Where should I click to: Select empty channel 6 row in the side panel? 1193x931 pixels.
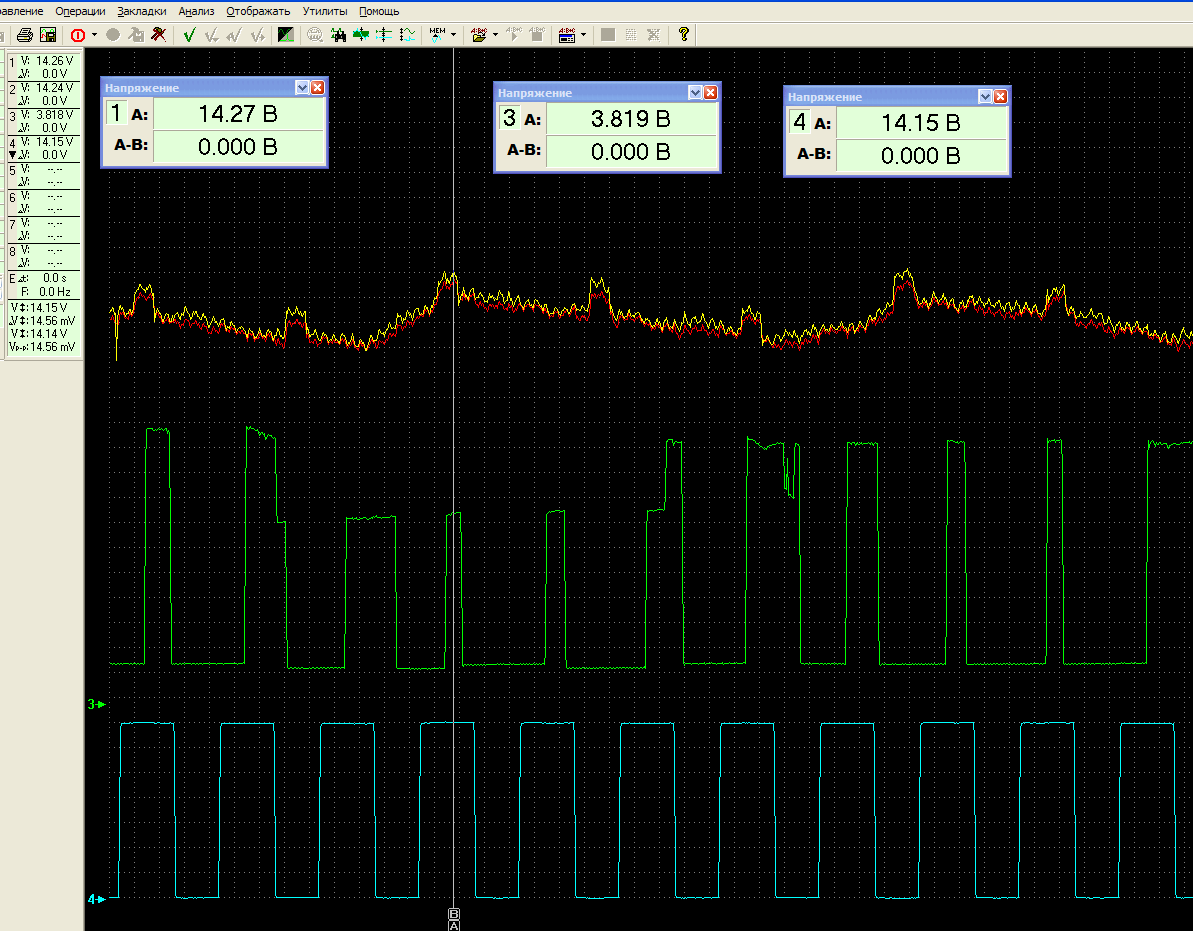(43, 202)
